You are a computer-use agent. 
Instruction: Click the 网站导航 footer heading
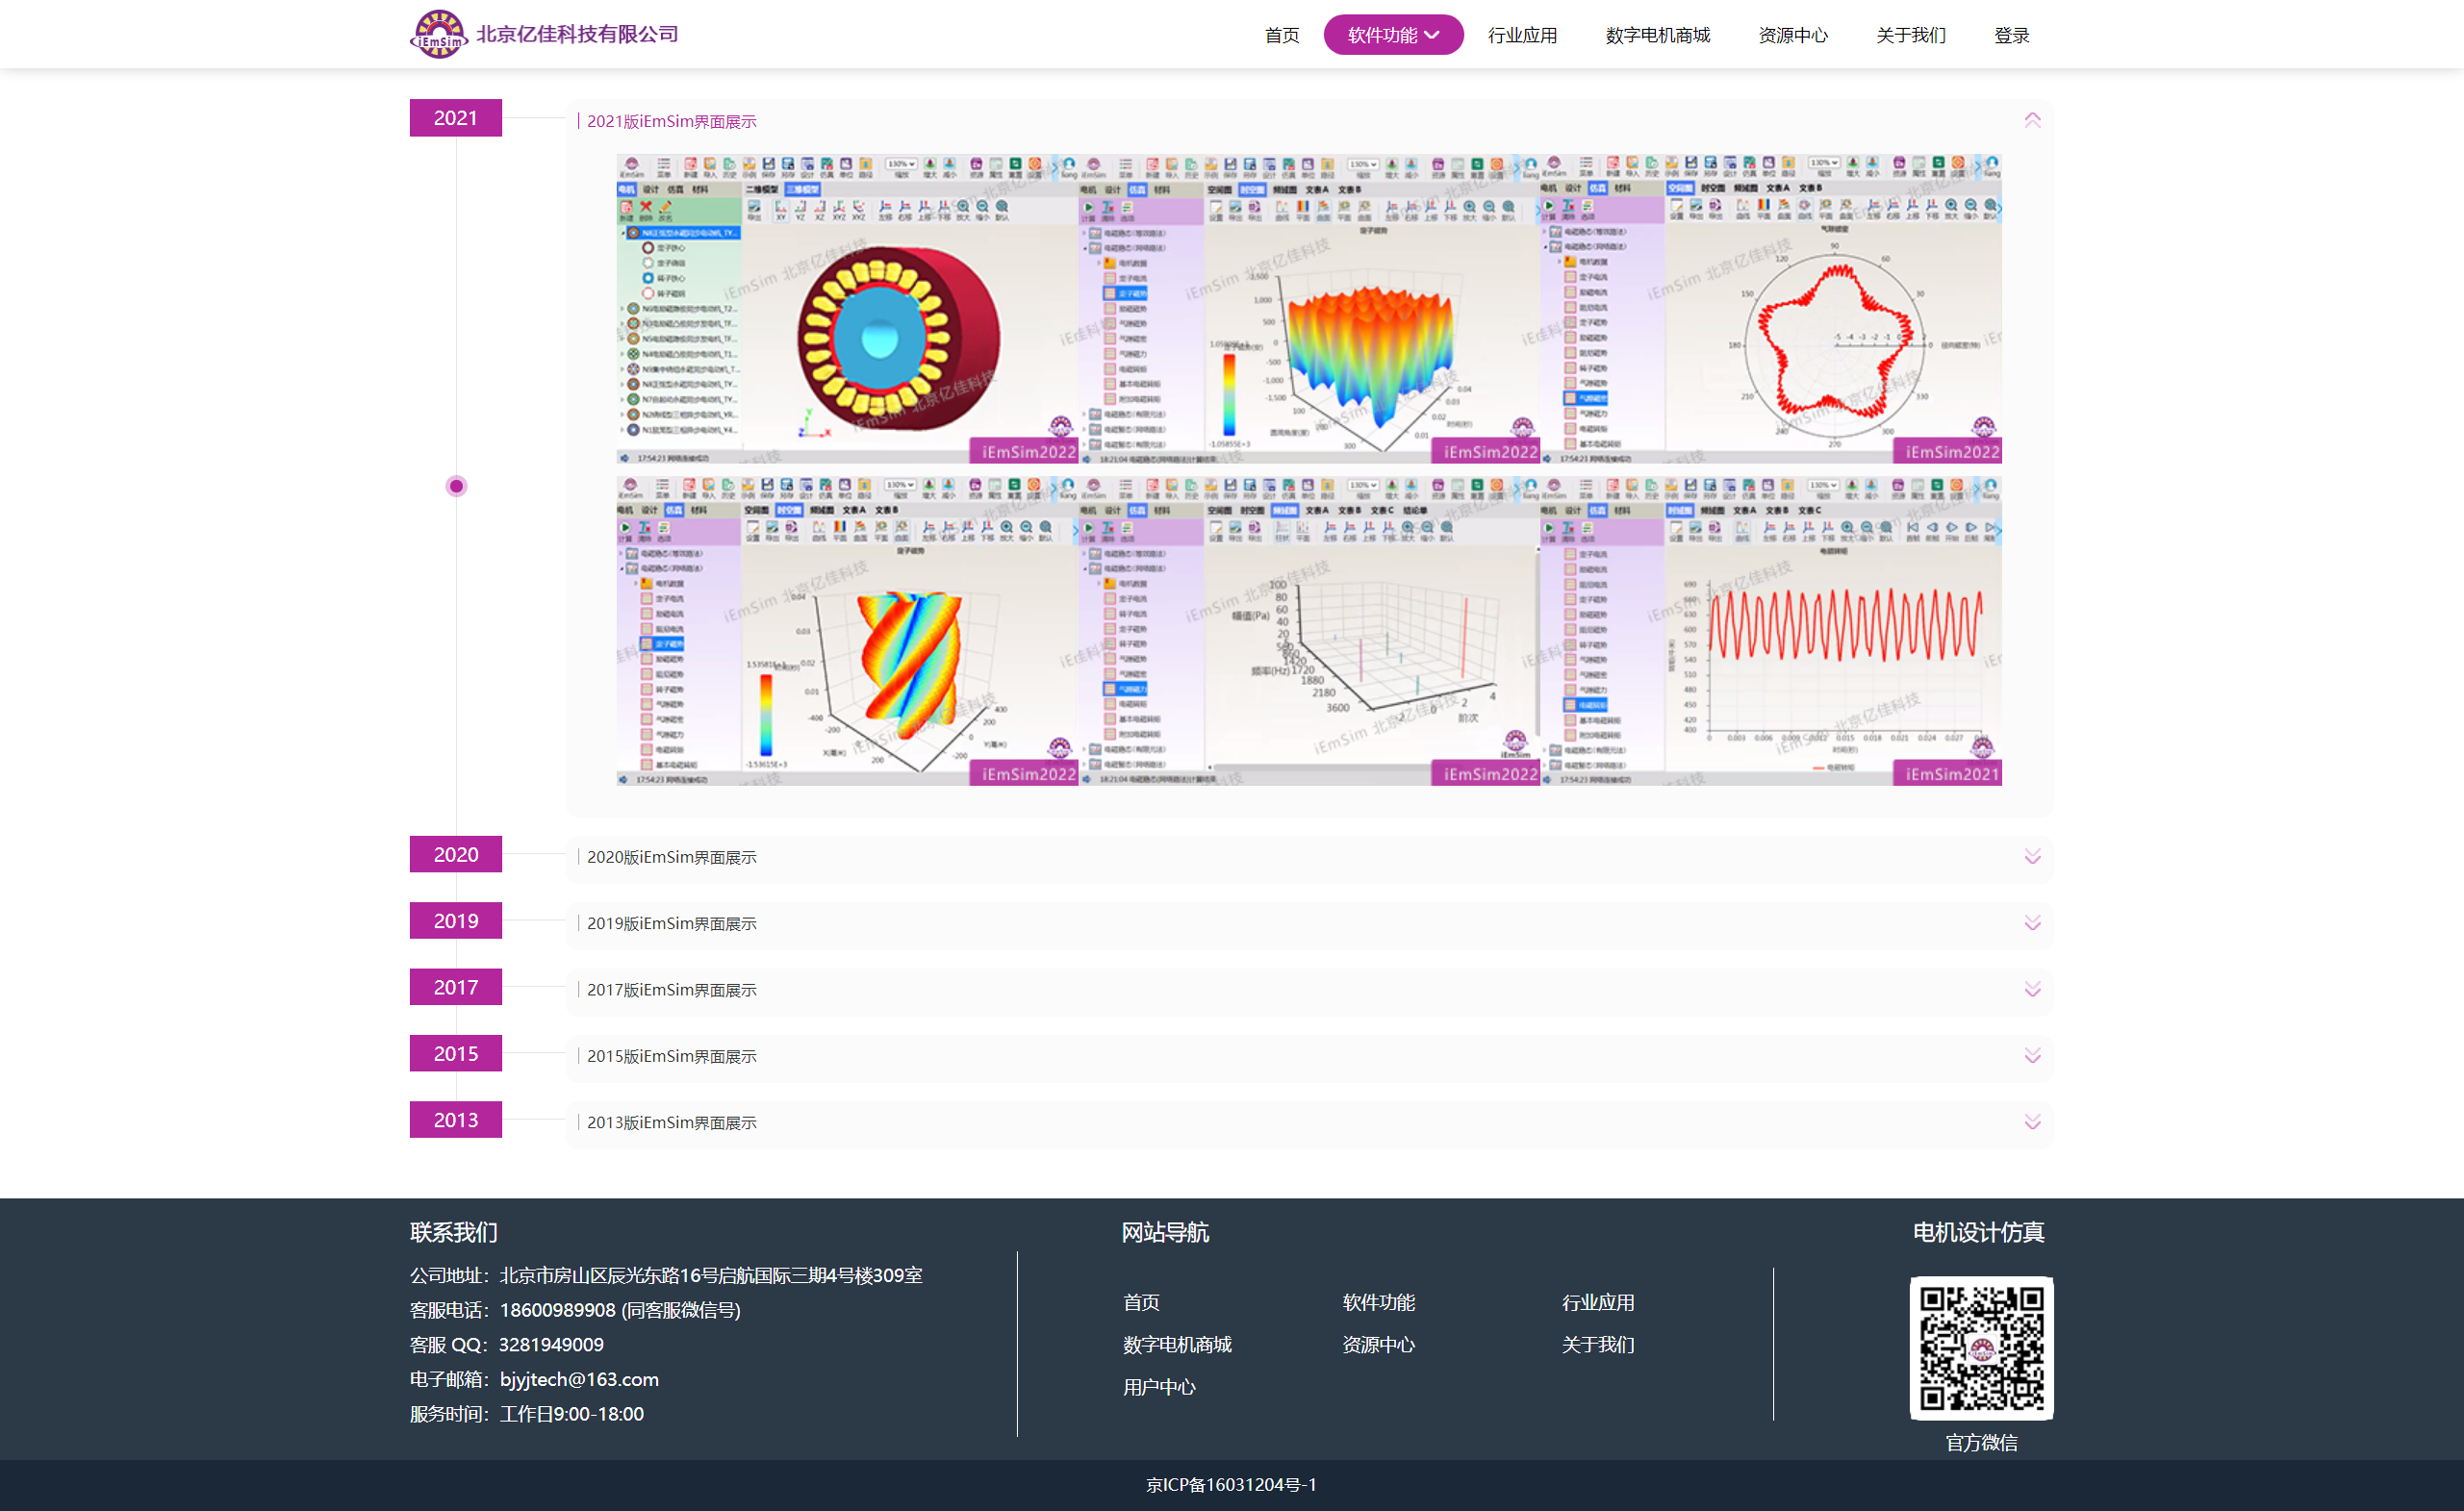click(1165, 1232)
